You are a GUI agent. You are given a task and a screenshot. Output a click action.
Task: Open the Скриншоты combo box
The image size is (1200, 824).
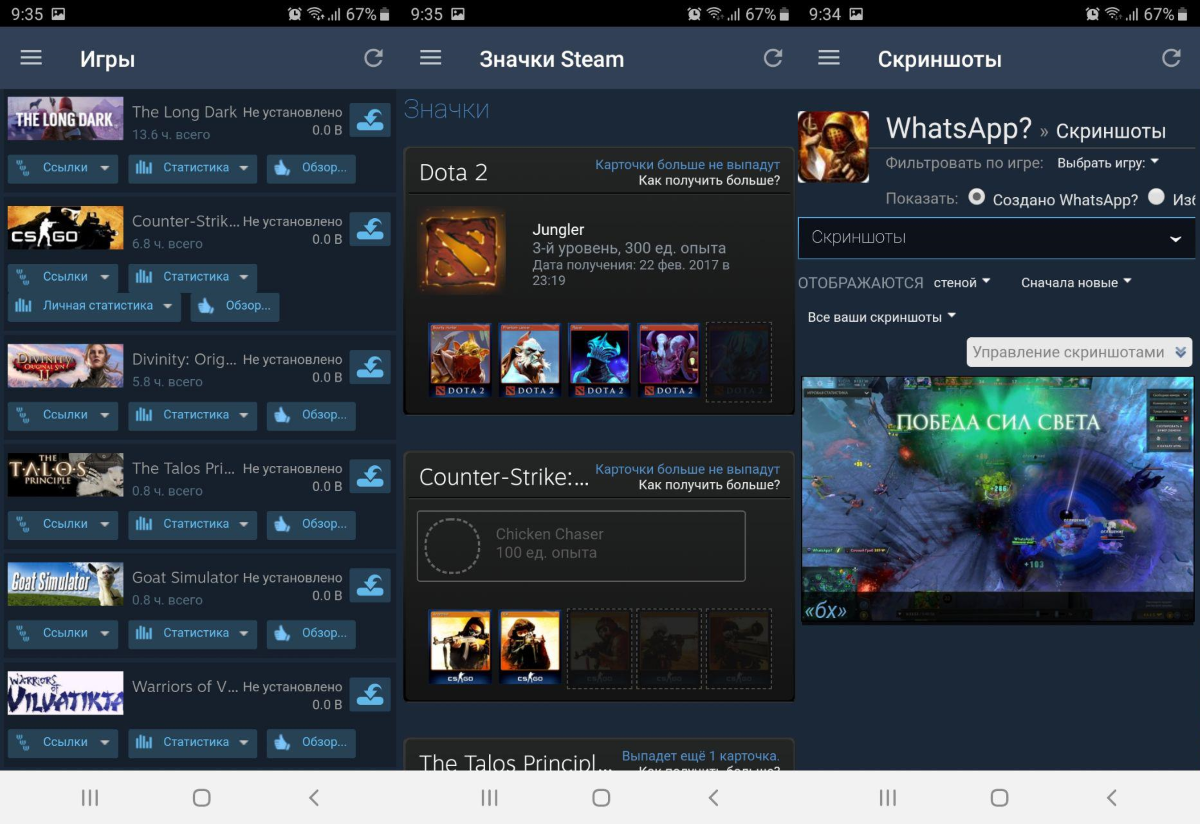point(996,238)
